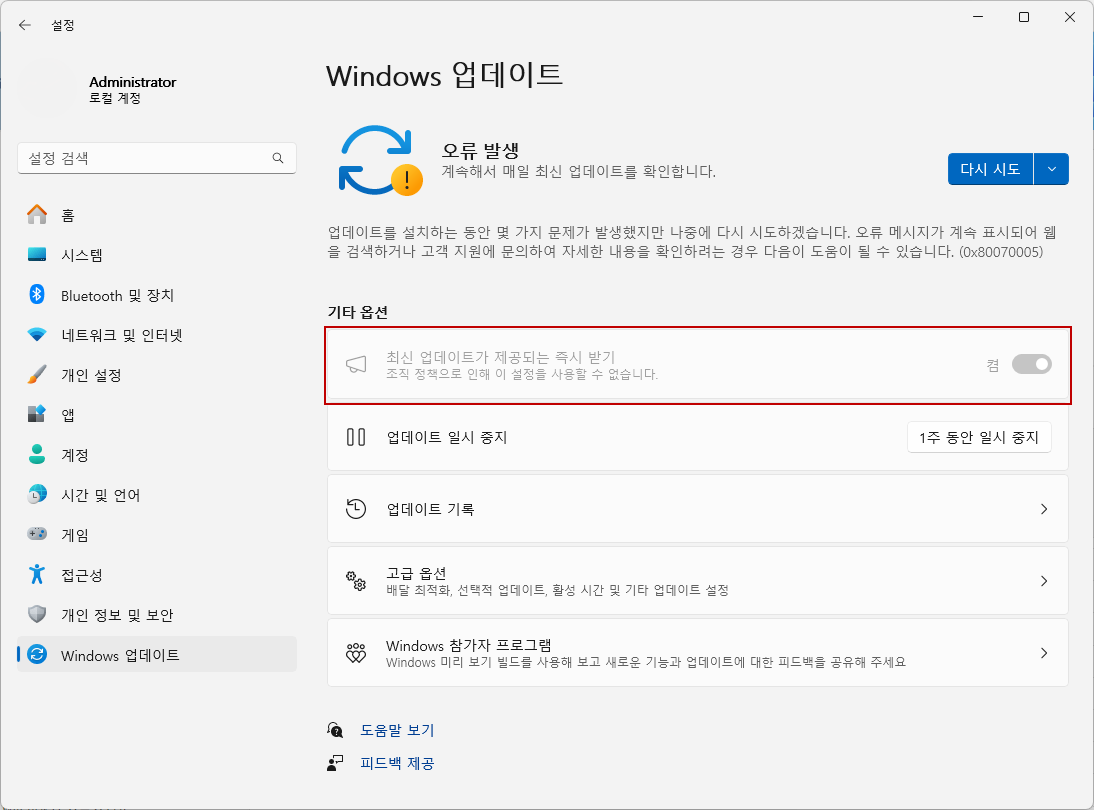
Task: Open the 고급 옵션 row
Action: [x=698, y=580]
